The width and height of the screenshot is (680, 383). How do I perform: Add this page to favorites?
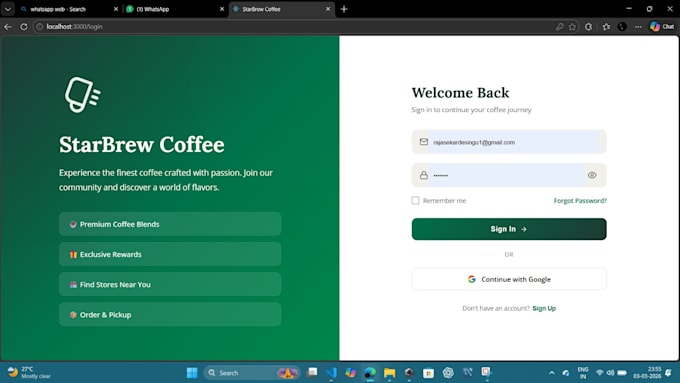(x=572, y=27)
